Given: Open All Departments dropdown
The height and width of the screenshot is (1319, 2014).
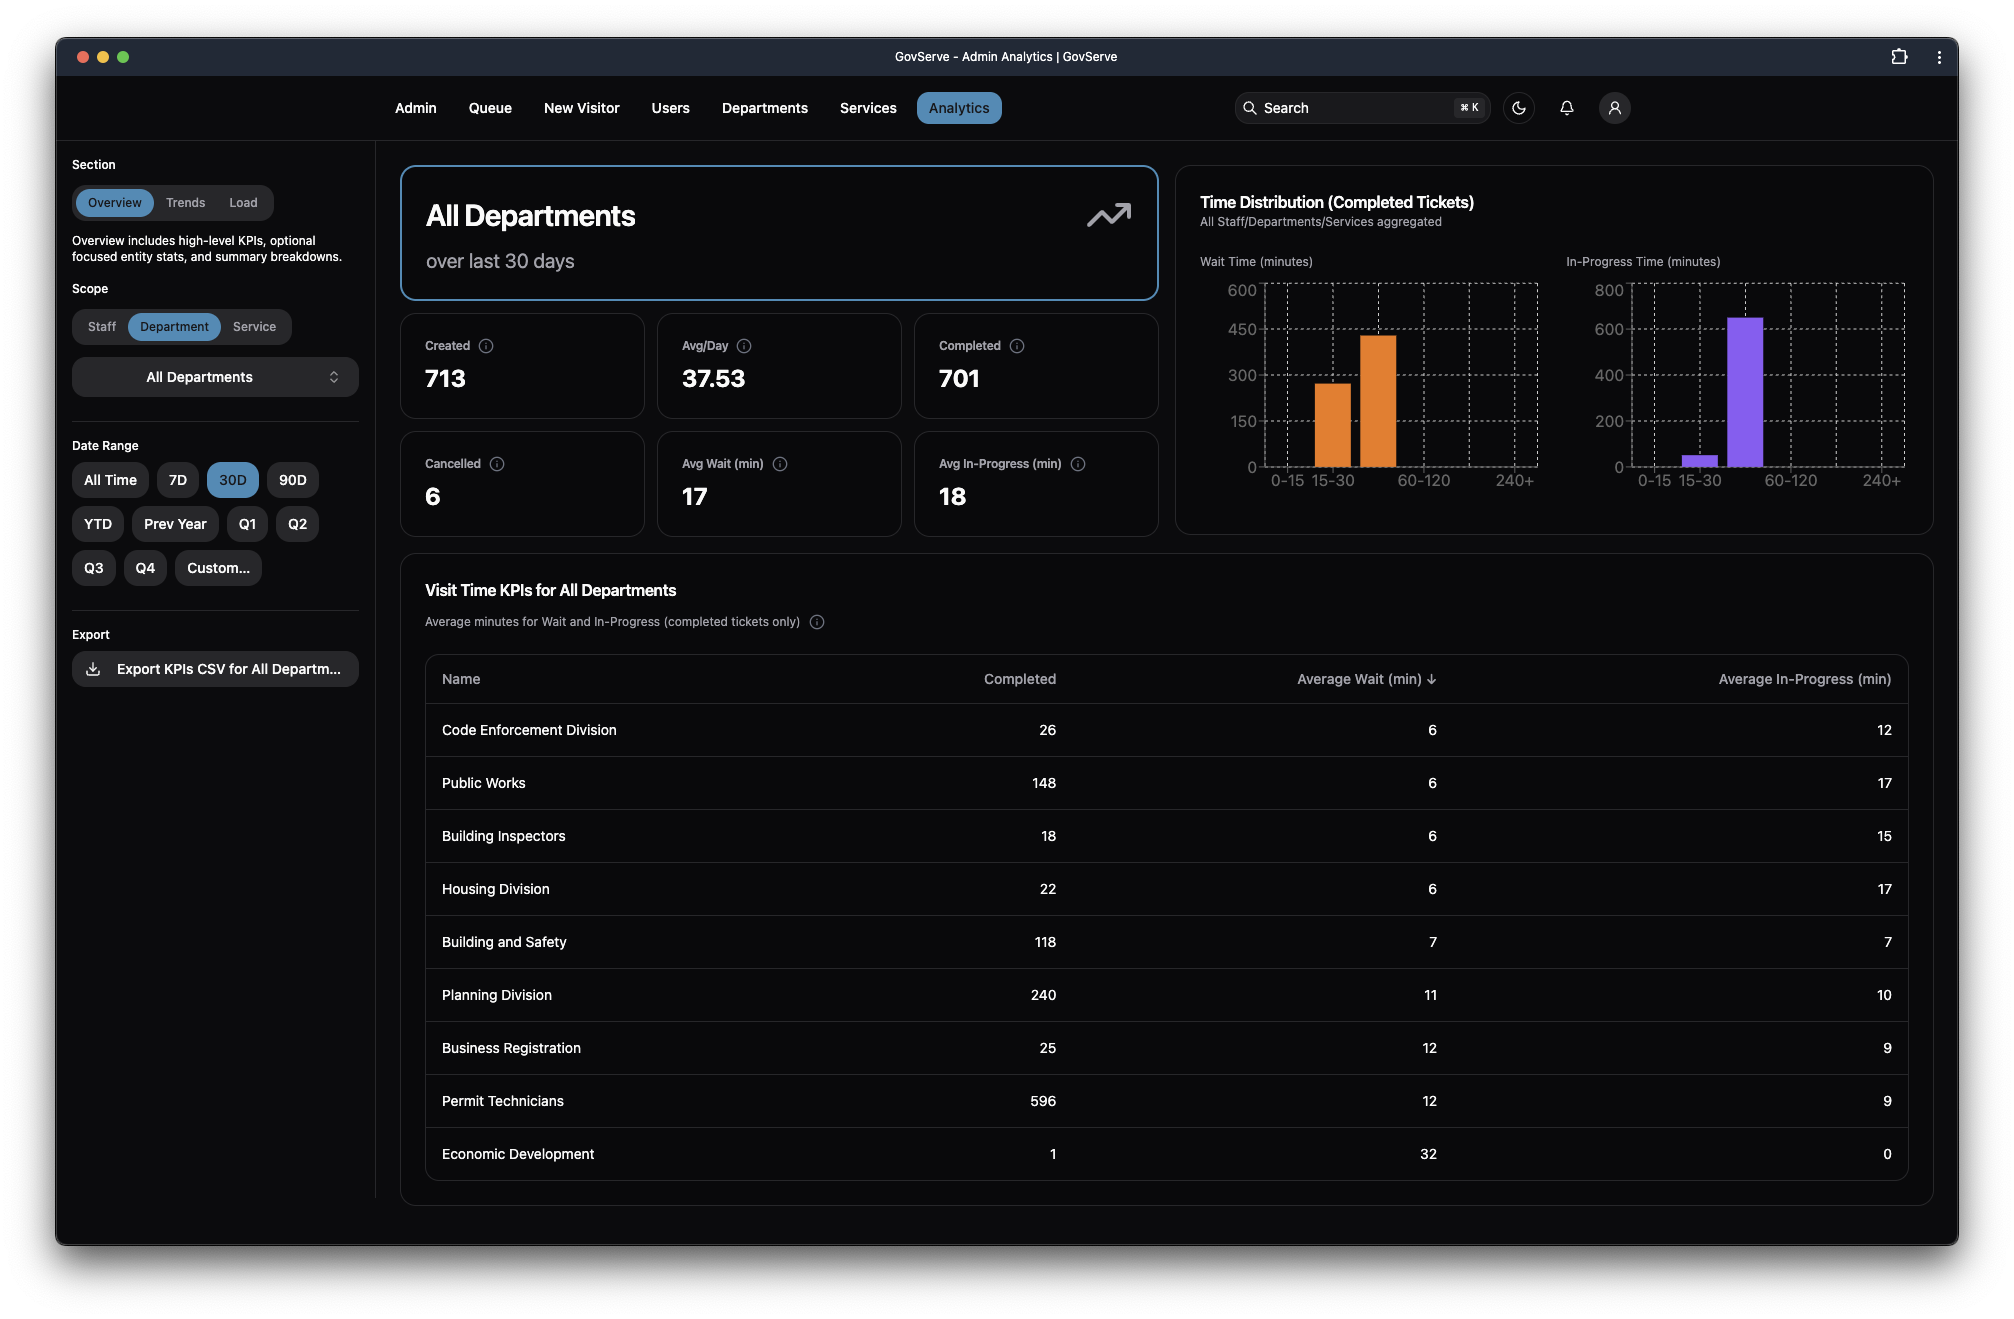Looking at the screenshot, I should pyautogui.click(x=215, y=377).
